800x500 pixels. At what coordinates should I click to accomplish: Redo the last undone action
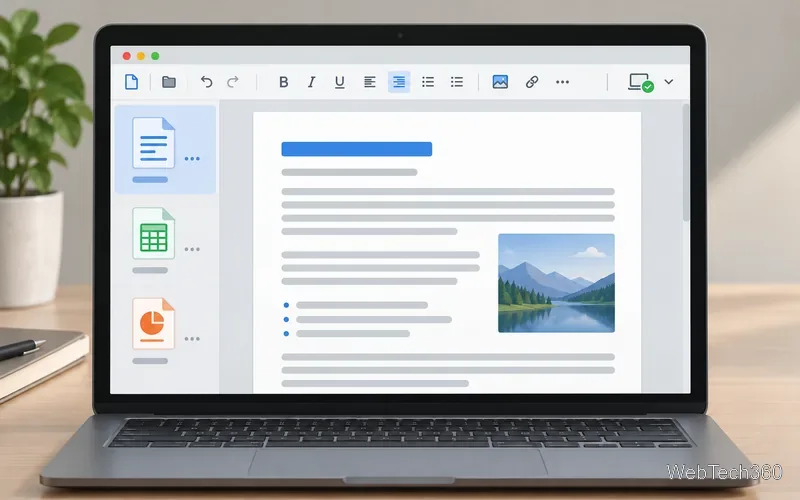233,82
